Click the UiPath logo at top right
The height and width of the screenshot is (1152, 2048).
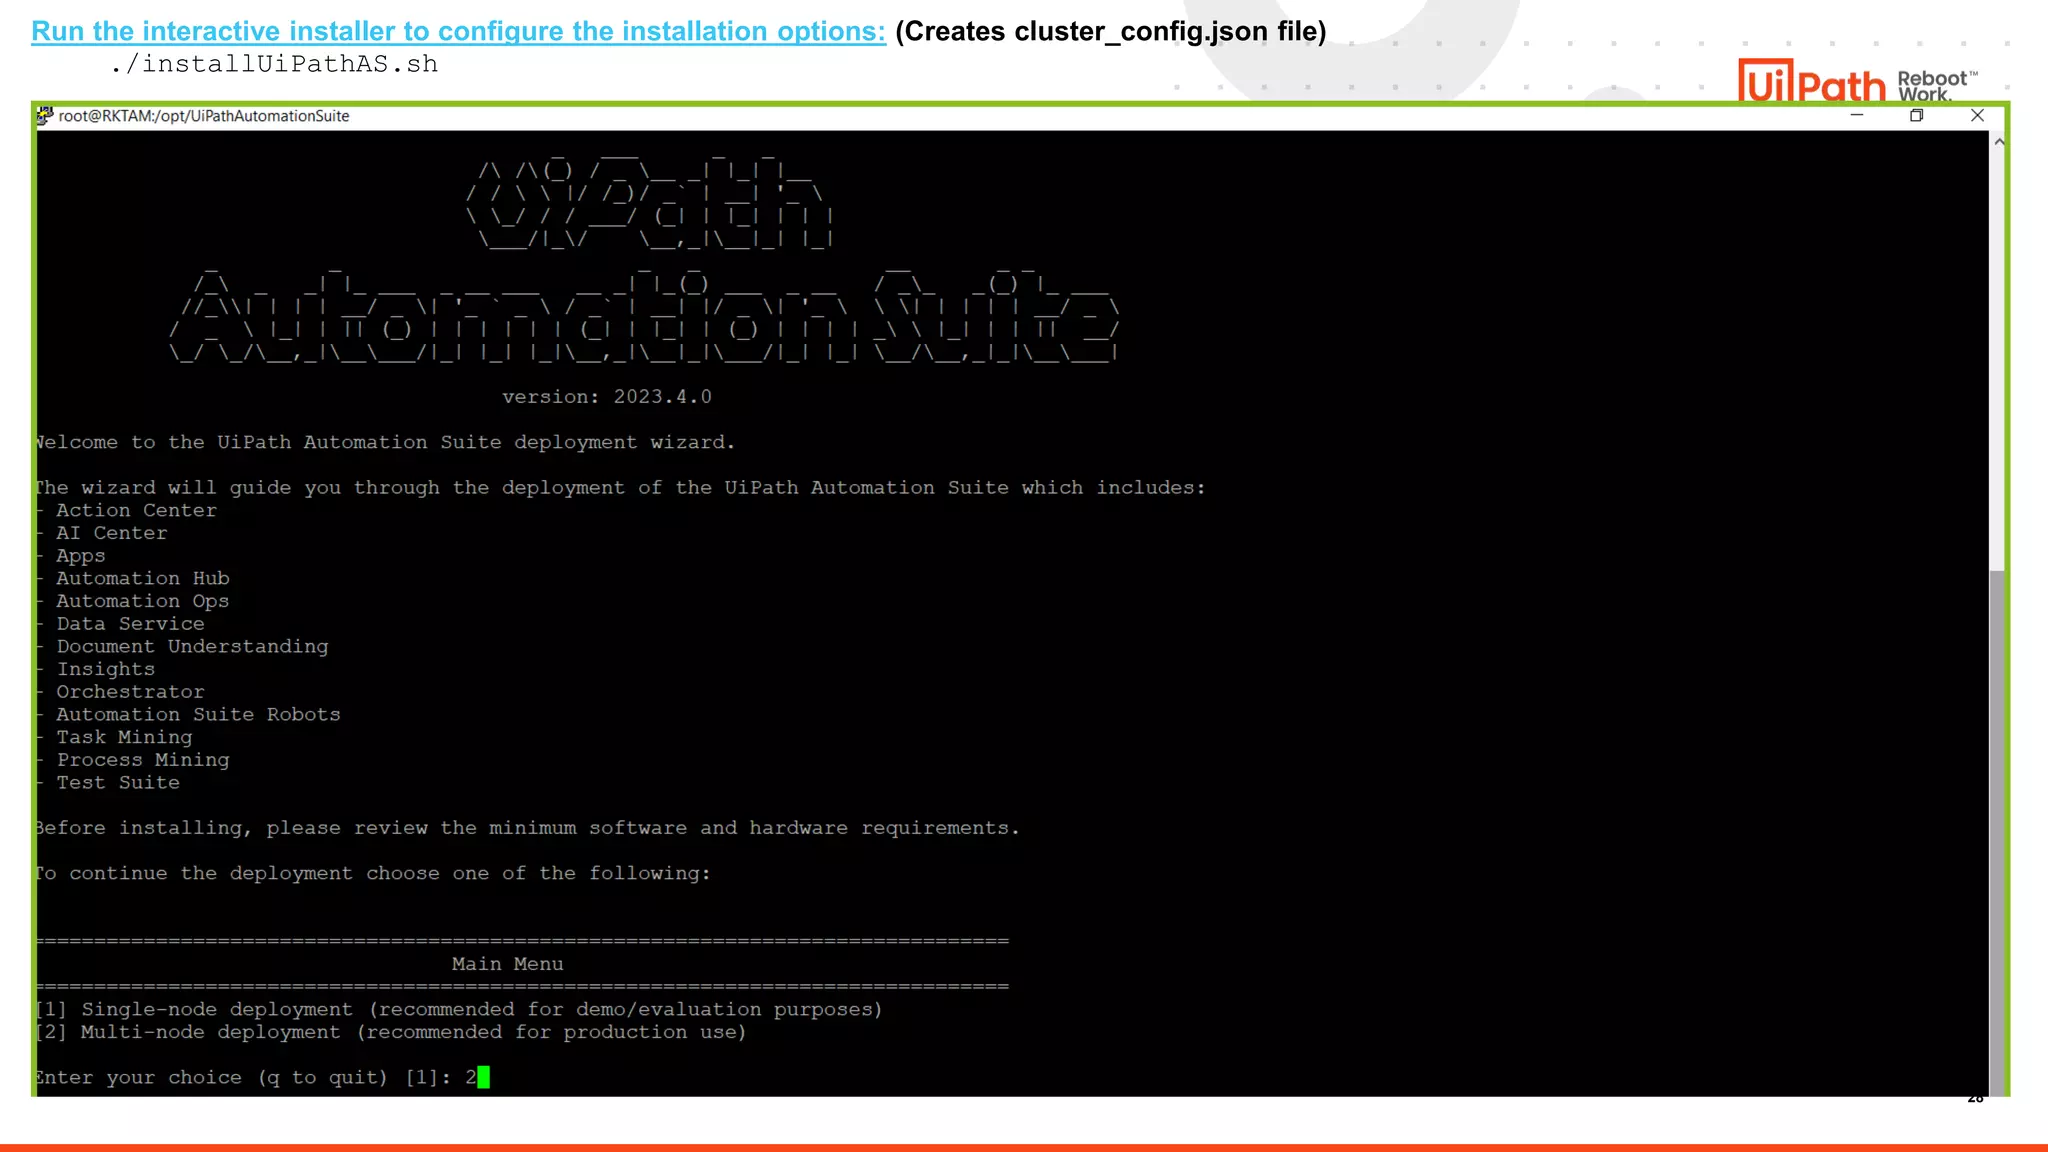click(x=1811, y=82)
